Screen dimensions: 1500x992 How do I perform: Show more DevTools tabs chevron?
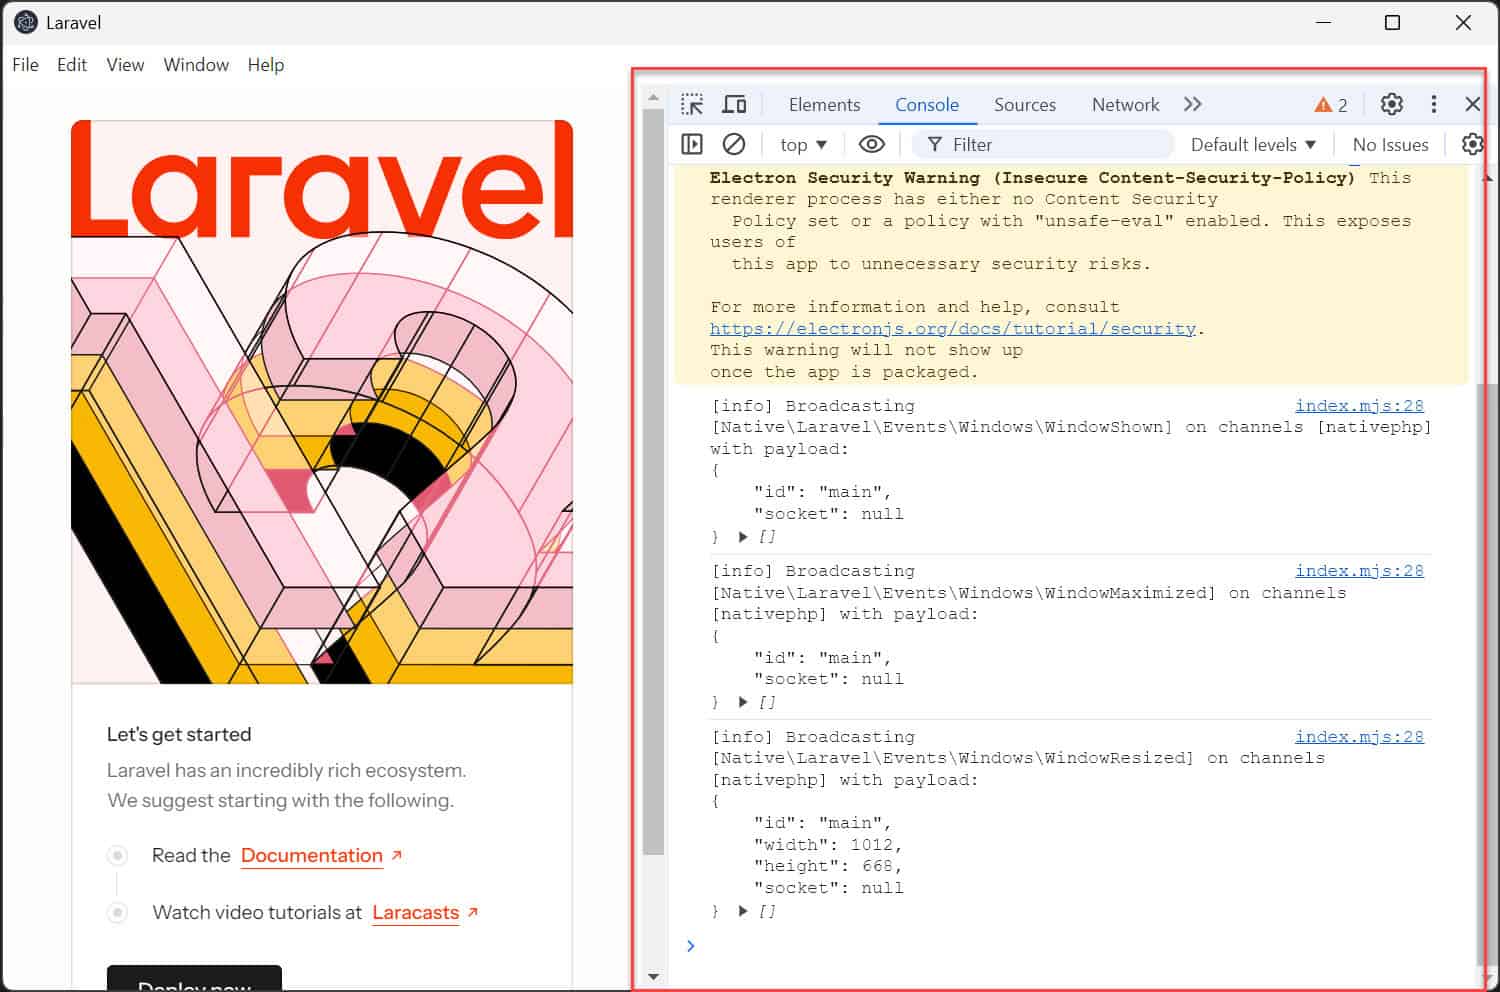1192,104
